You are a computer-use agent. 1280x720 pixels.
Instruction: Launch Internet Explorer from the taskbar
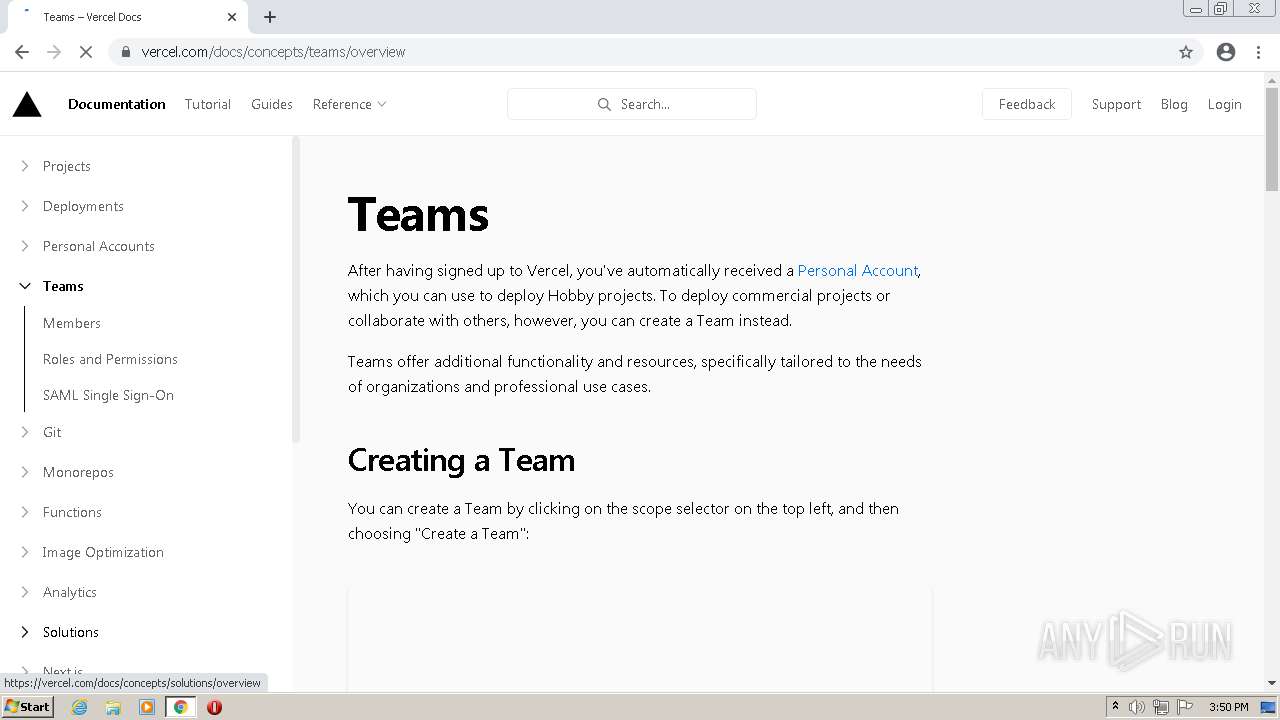coord(80,707)
